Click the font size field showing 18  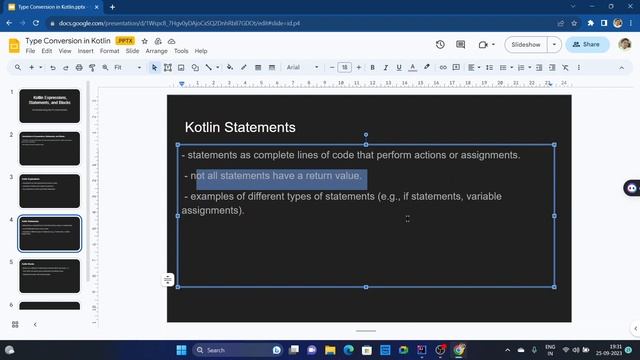(x=344, y=67)
